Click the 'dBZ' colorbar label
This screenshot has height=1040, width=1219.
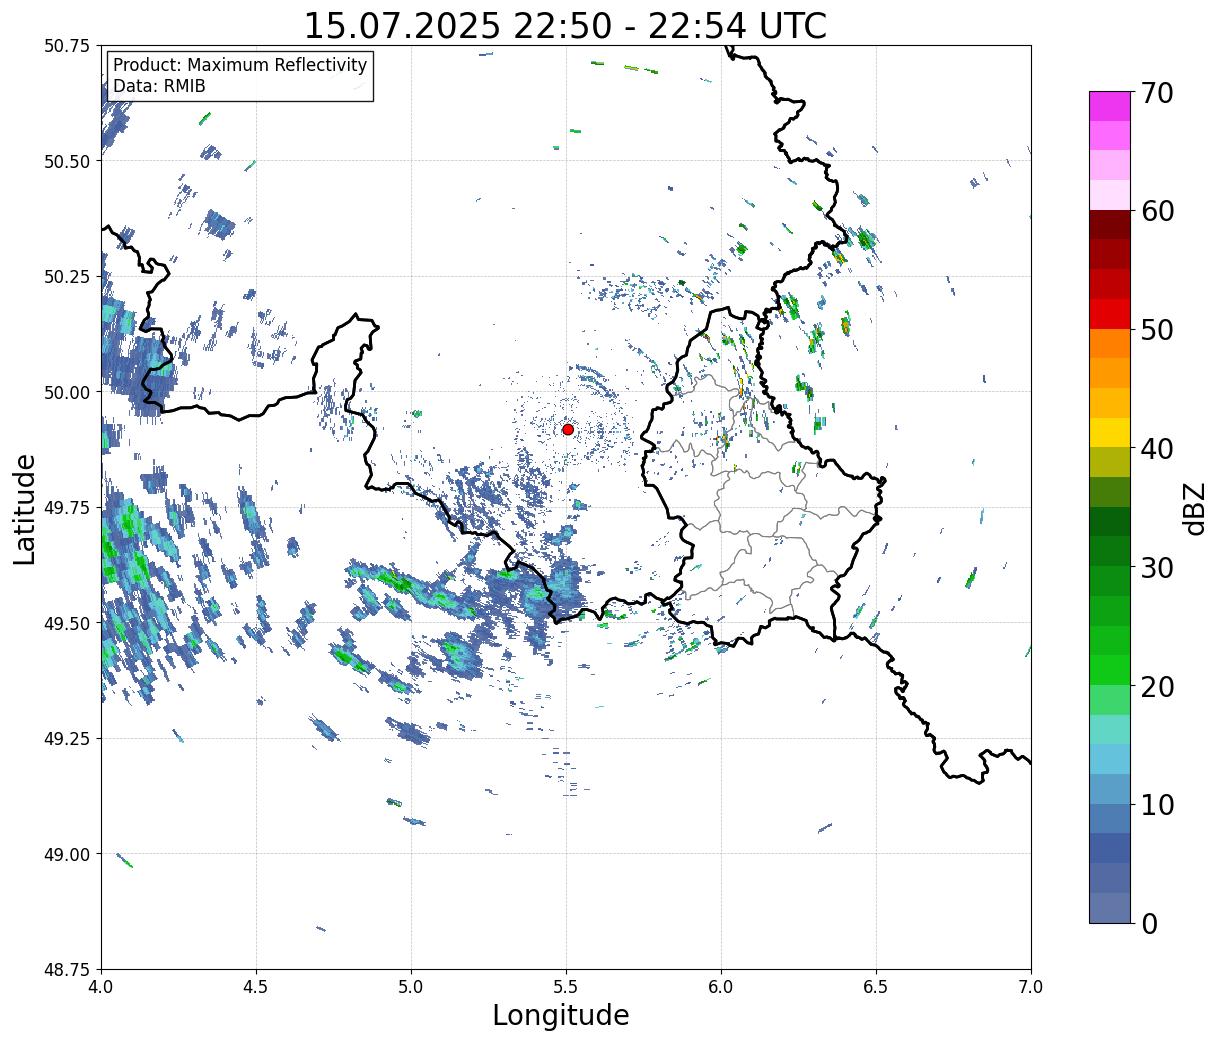coord(1194,508)
